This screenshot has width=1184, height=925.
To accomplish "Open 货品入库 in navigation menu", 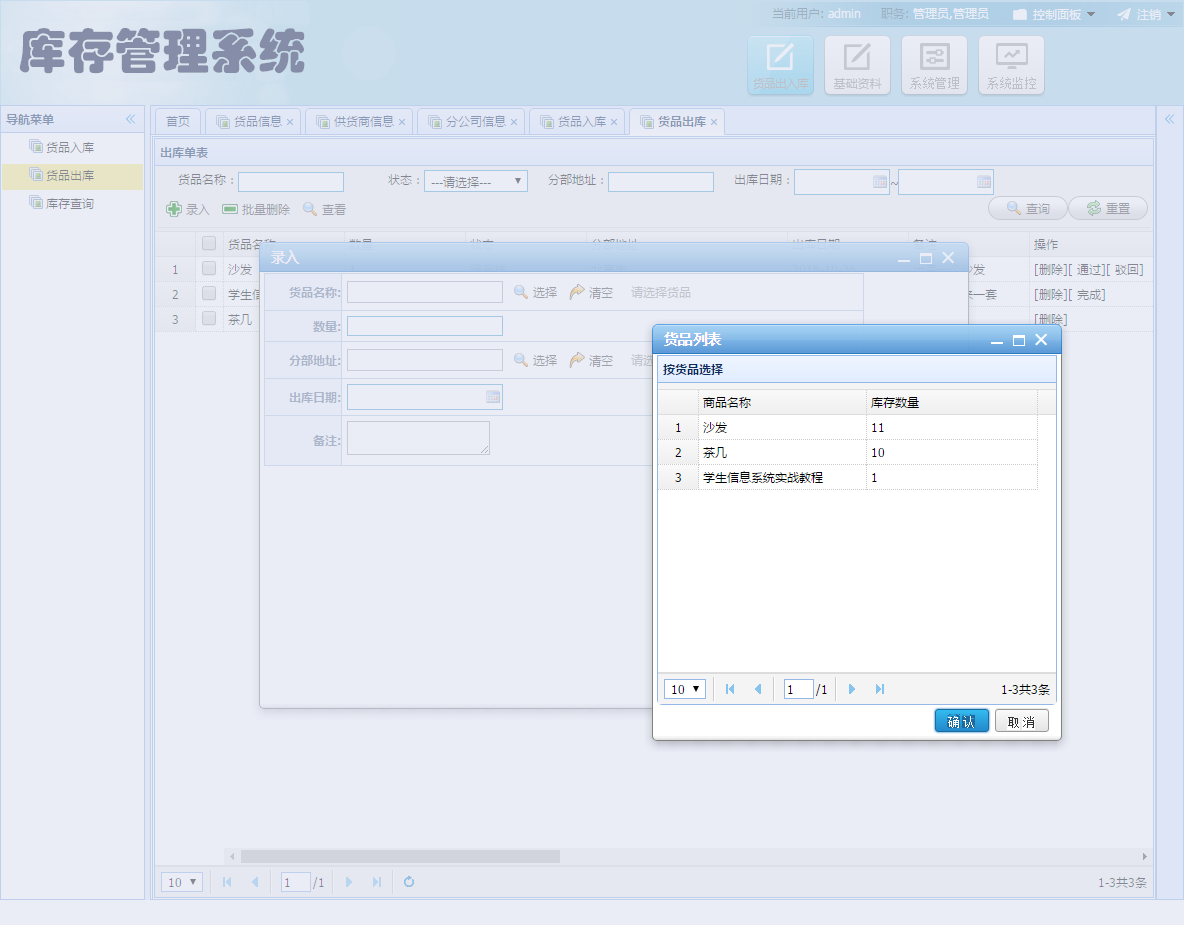I will [70, 147].
